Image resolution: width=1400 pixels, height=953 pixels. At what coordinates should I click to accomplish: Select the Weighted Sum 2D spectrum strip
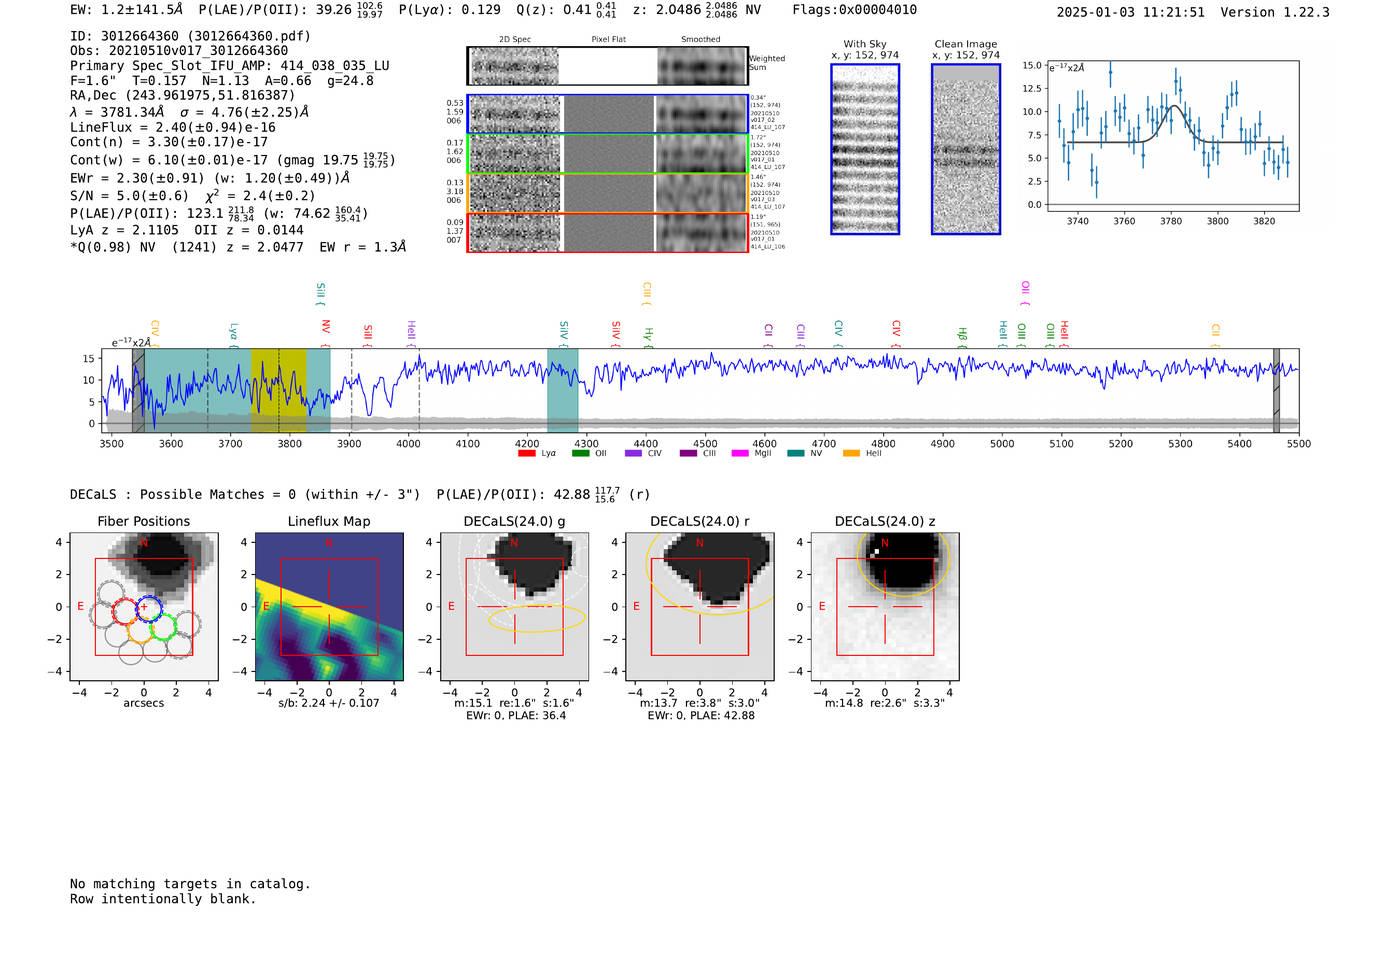point(607,66)
